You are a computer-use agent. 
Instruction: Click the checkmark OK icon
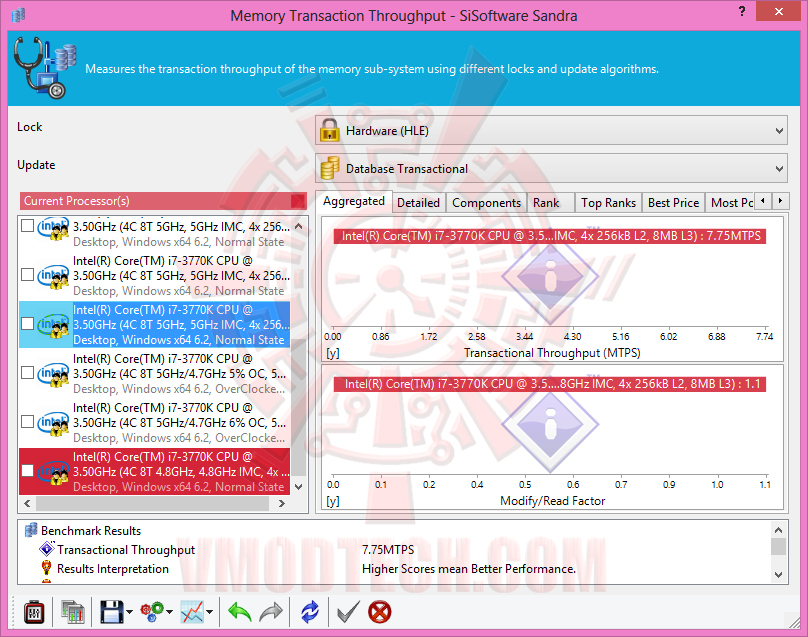[348, 612]
